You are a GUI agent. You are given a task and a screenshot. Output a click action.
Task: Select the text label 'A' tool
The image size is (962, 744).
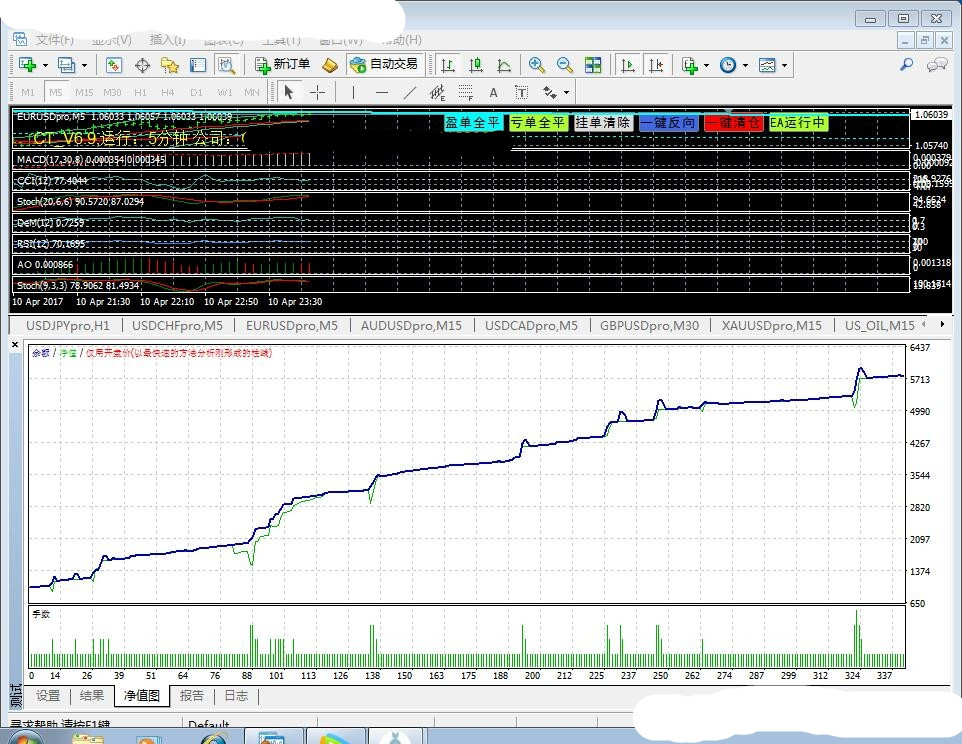click(x=493, y=92)
